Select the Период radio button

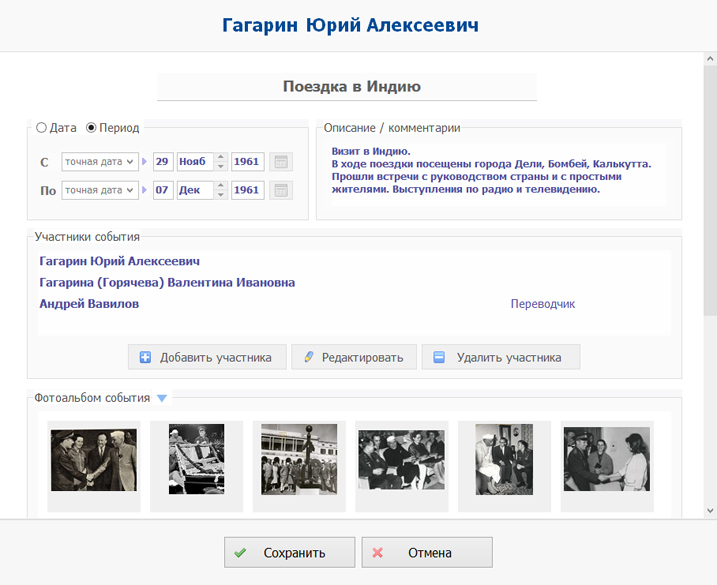[91, 128]
